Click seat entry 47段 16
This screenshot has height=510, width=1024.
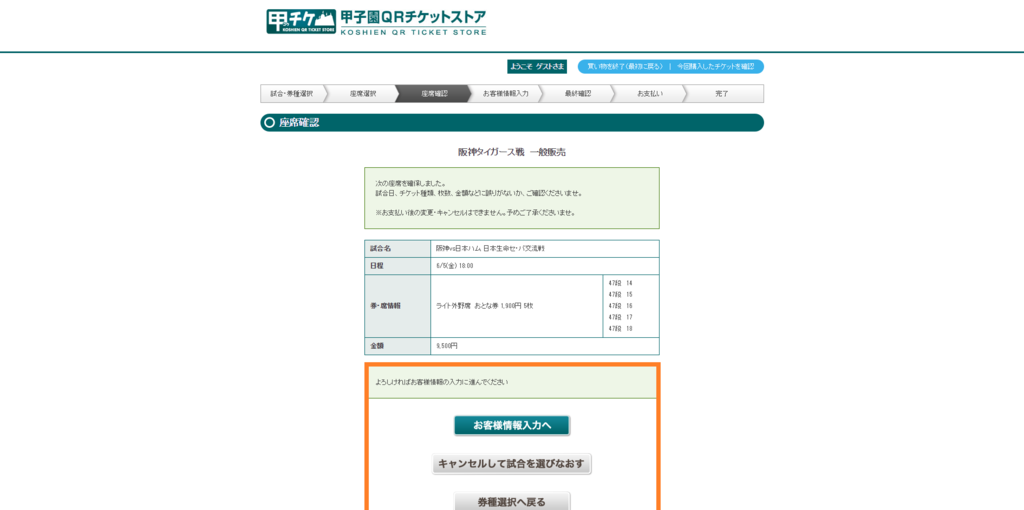click(620, 306)
